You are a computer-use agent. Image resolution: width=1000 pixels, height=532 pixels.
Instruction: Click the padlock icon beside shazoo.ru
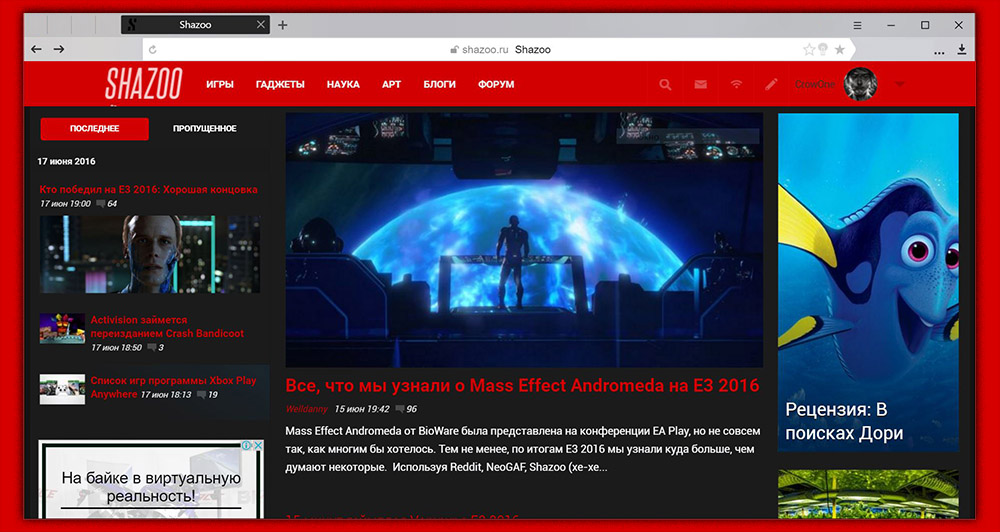coord(454,49)
